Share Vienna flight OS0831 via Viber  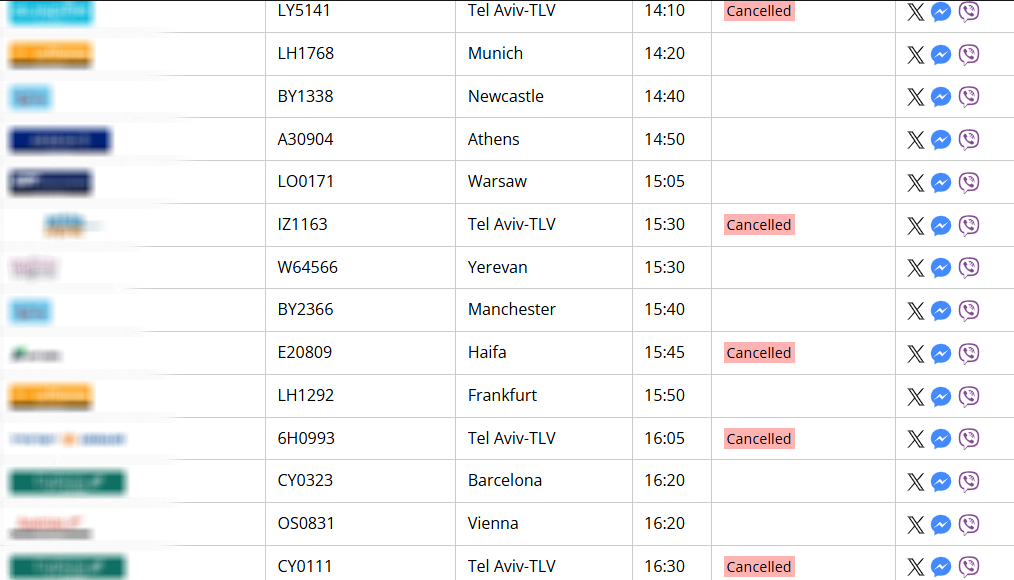[x=969, y=524]
